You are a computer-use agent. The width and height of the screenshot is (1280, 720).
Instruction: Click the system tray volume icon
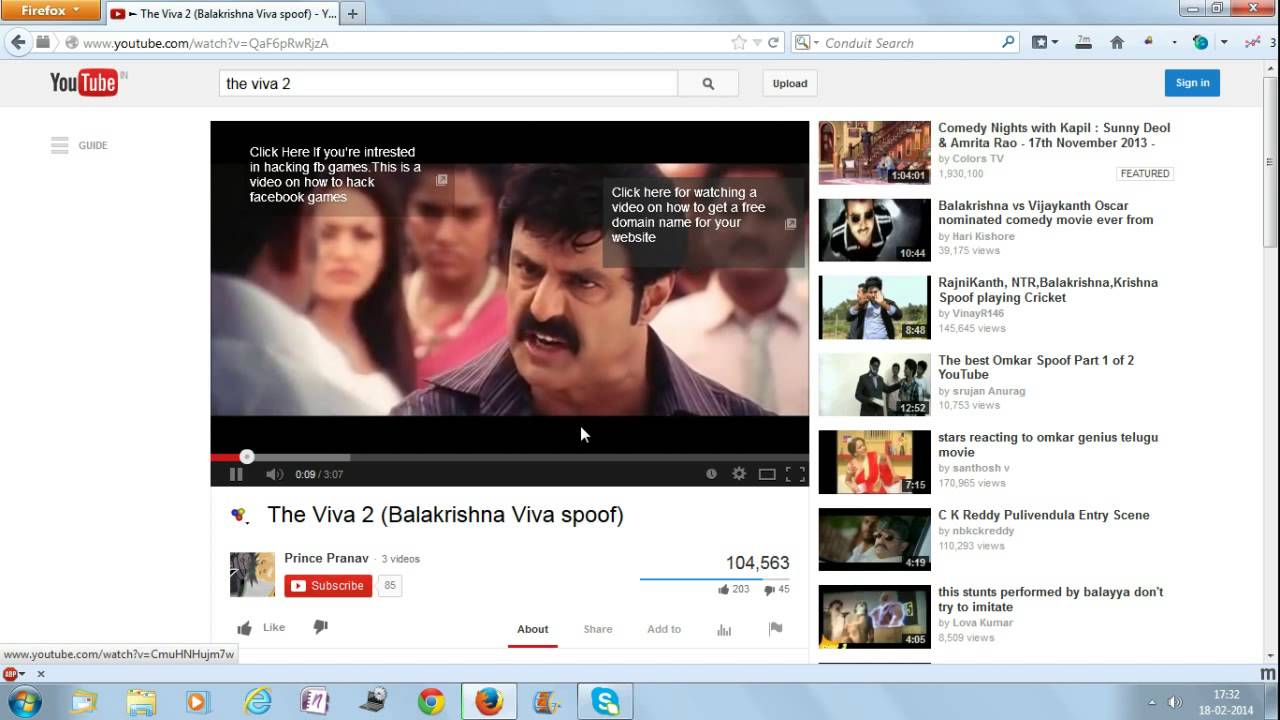point(1175,702)
